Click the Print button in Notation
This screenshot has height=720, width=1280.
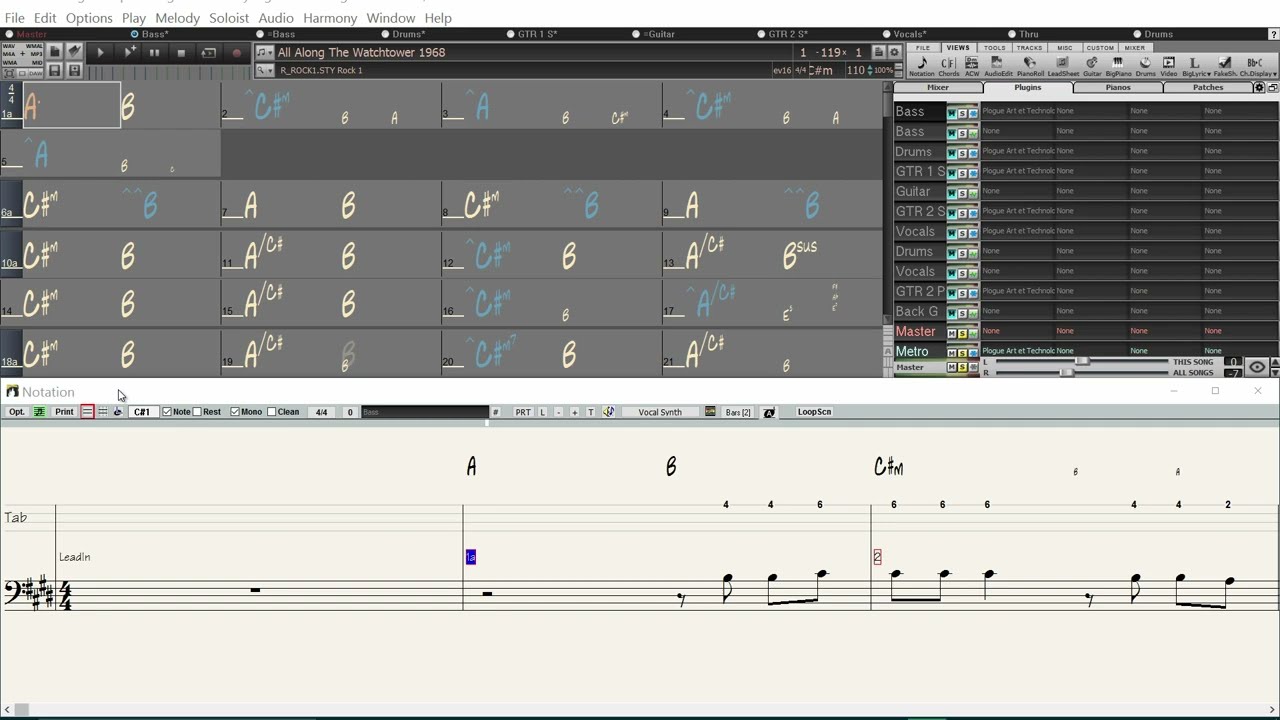click(x=64, y=412)
